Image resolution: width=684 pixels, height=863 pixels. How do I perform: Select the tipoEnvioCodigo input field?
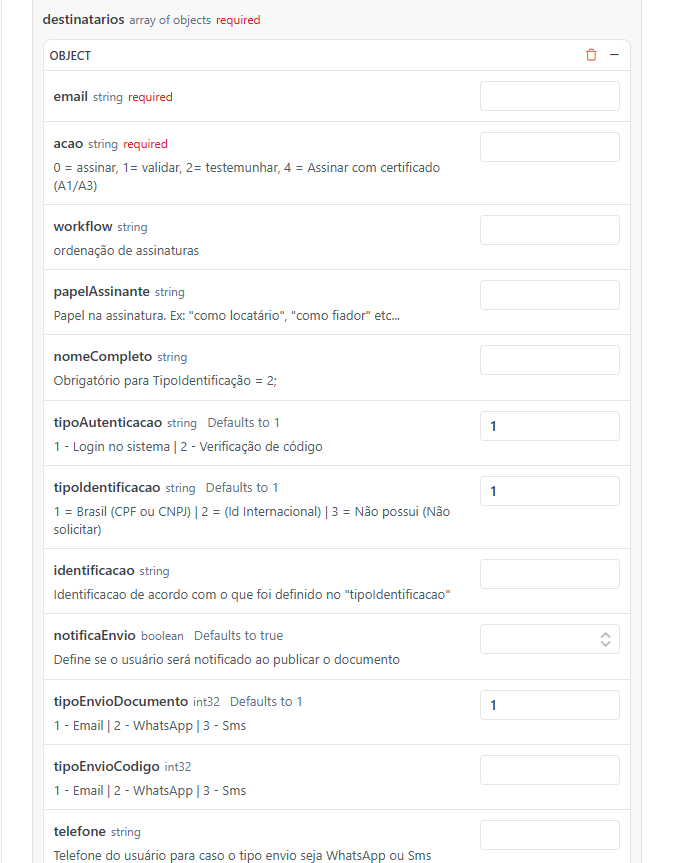pyautogui.click(x=550, y=770)
